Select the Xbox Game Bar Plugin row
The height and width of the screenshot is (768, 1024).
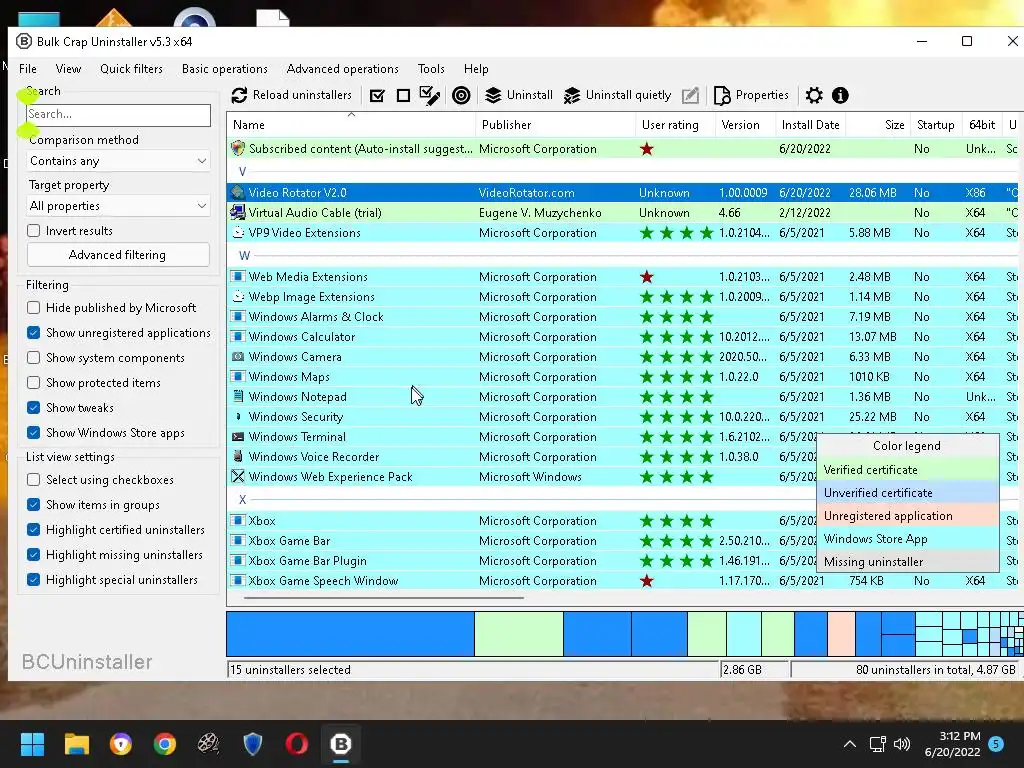click(622, 560)
